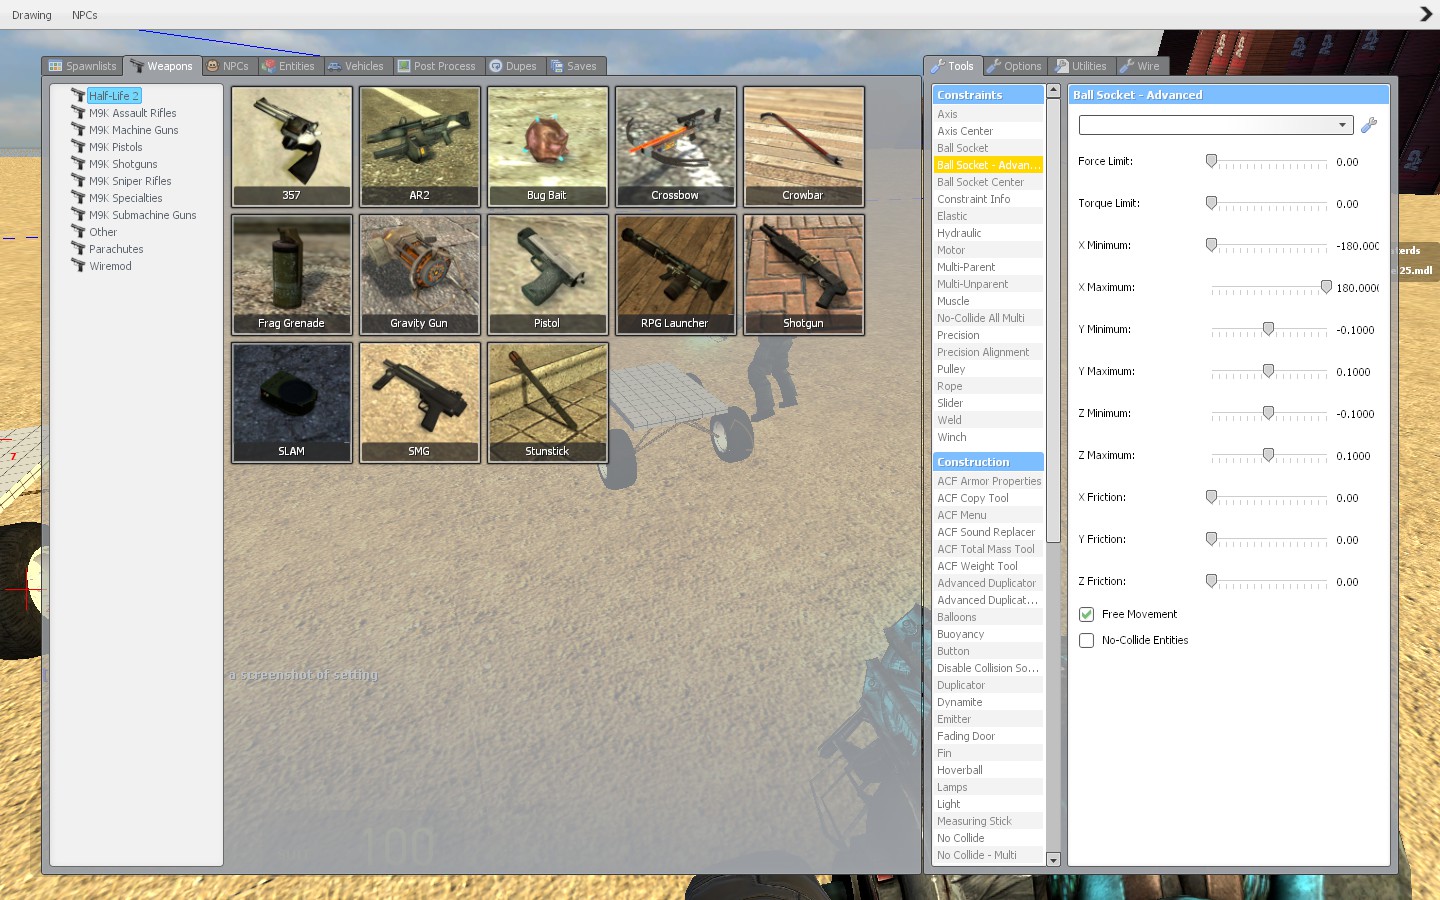1440x900 pixels.
Task: Choose the Motor constraint tool
Action: coord(988,250)
